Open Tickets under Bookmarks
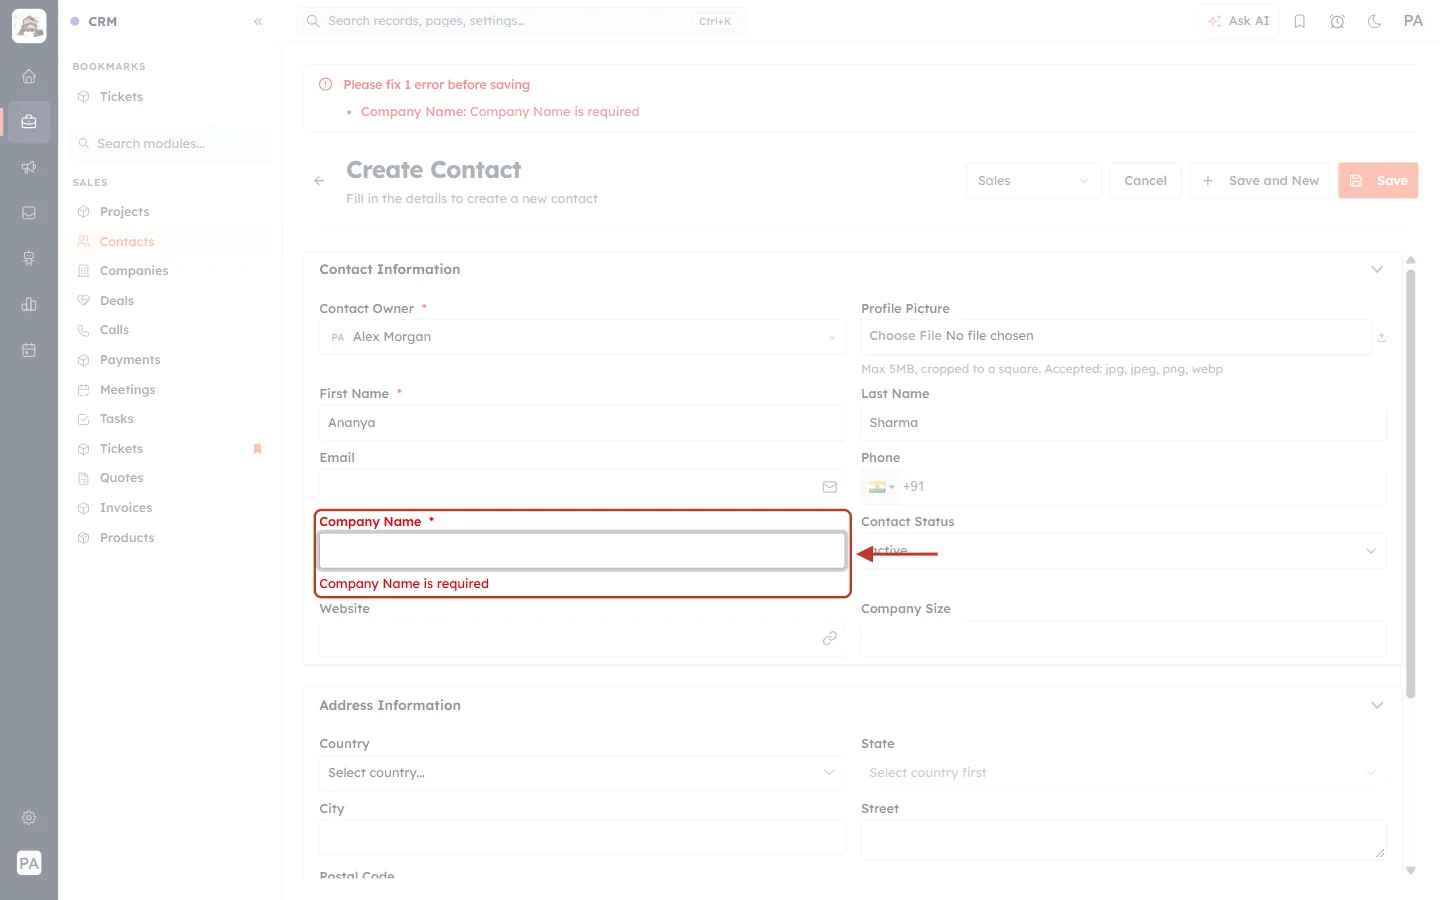The height and width of the screenshot is (900, 1440). click(x=170, y=97)
